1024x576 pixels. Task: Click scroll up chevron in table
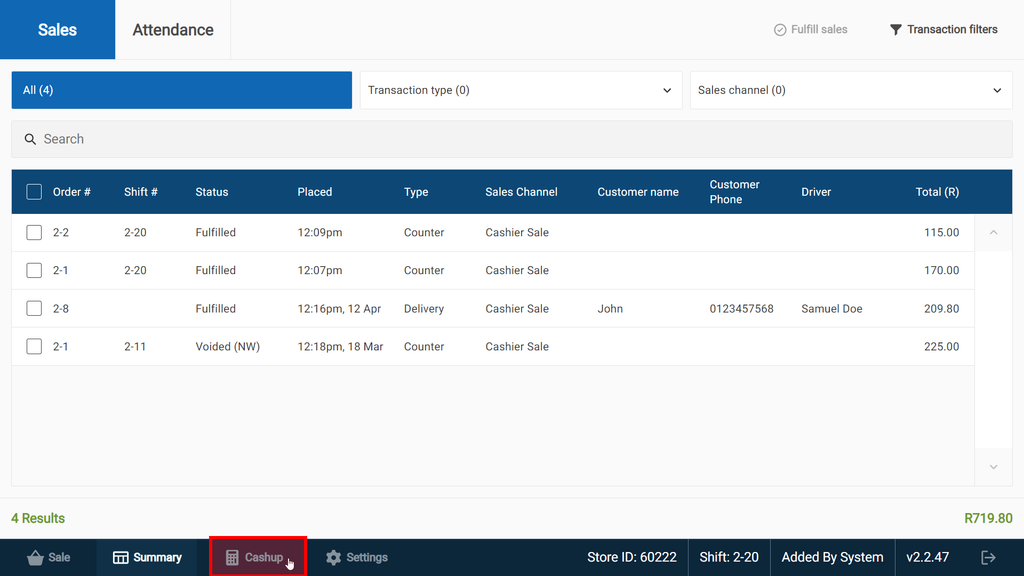tap(993, 233)
